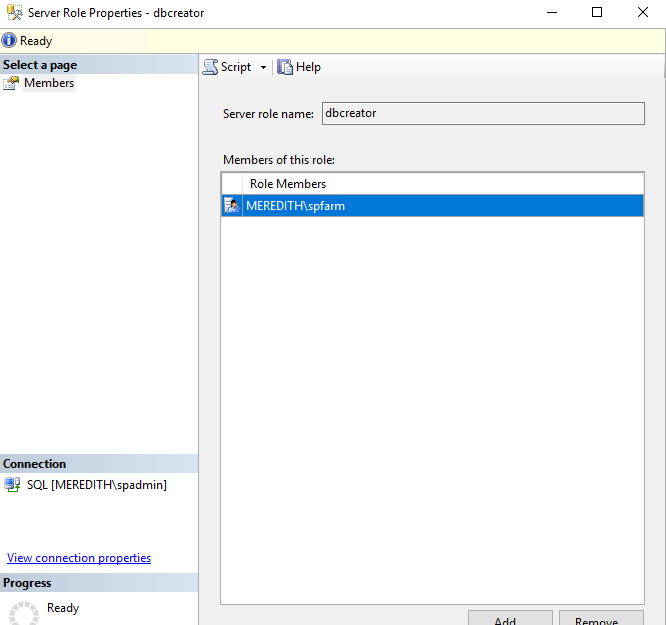The height and width of the screenshot is (625, 666).
Task: Click the Server role name field
Action: tap(483, 113)
